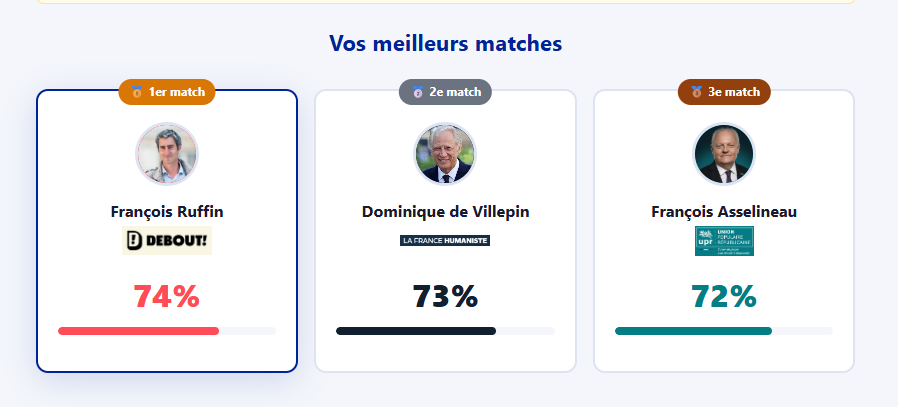Select the 2e match badge
This screenshot has height=407, width=898.
(446, 92)
